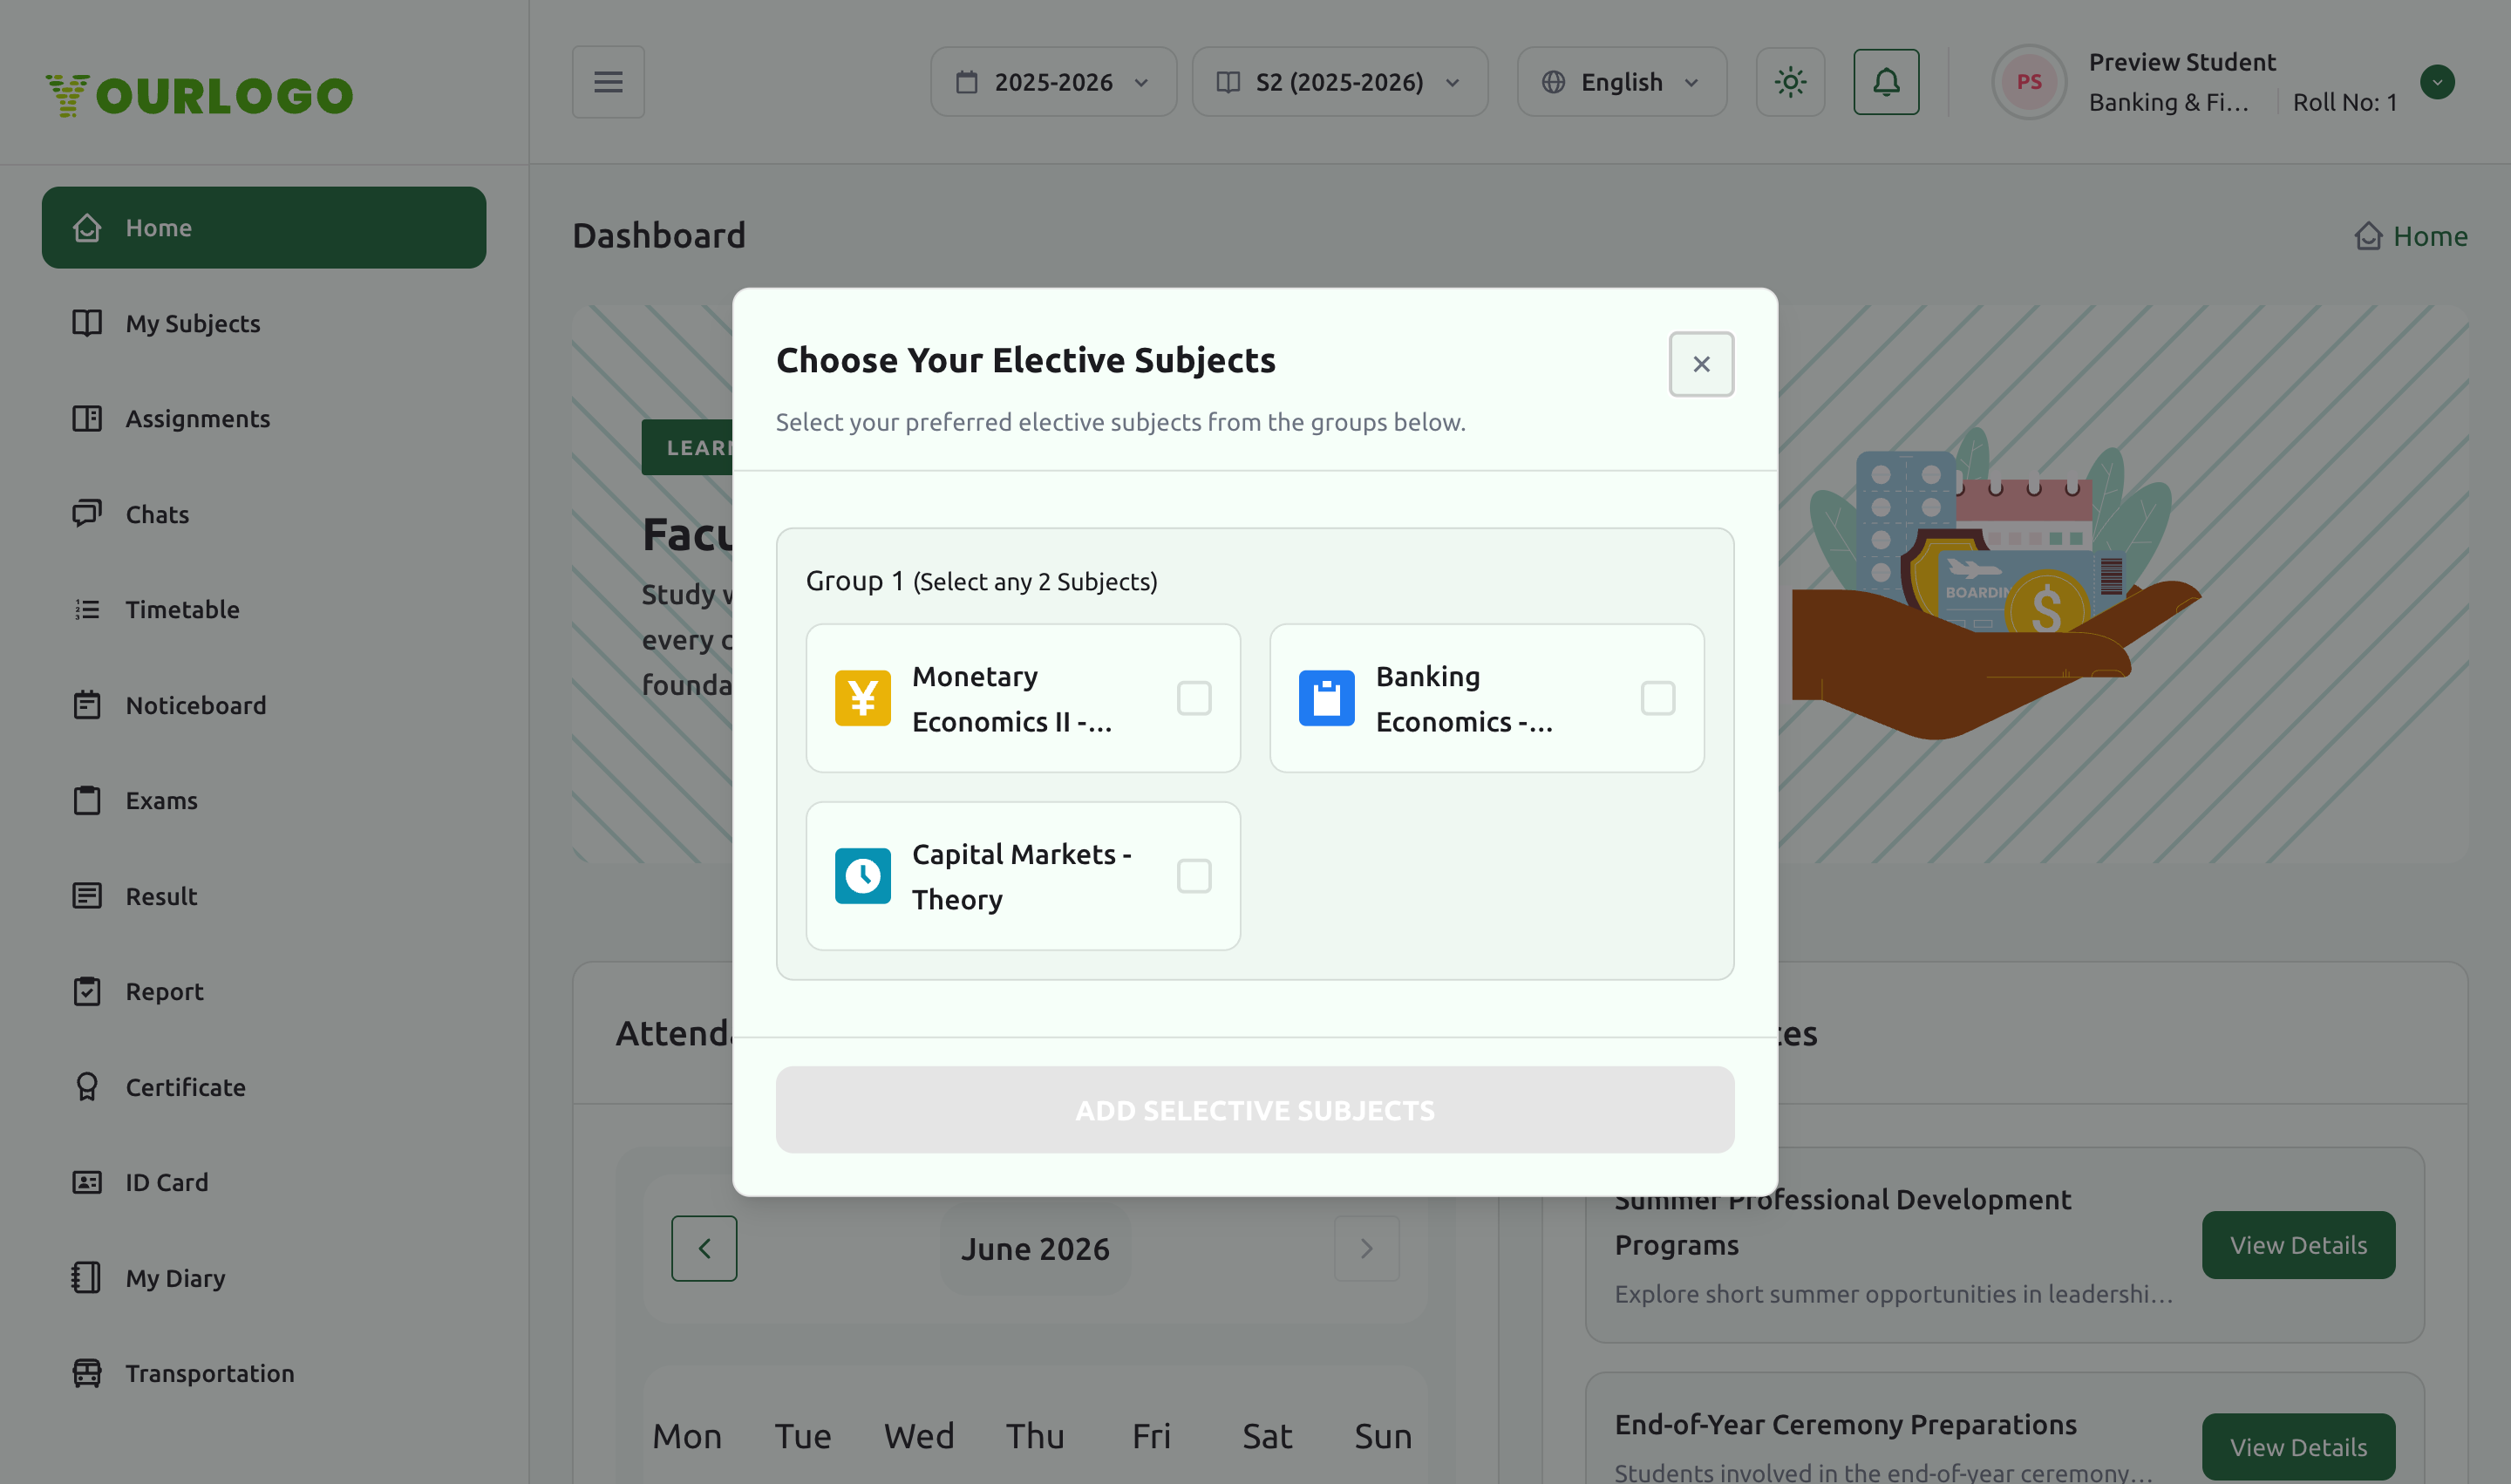This screenshot has width=2511, height=1484.
Task: Check the Capital Markets - Theory checkbox
Action: [1194, 876]
